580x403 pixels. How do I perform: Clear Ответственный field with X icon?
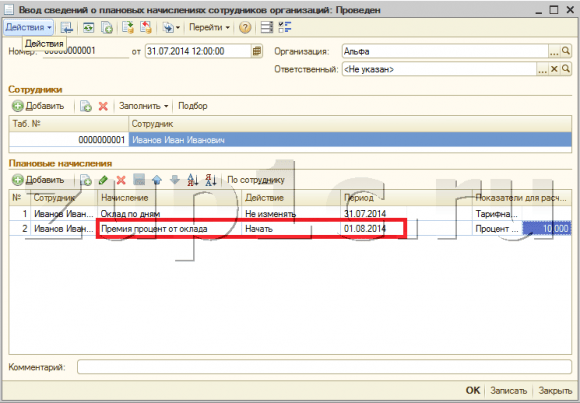(x=554, y=69)
